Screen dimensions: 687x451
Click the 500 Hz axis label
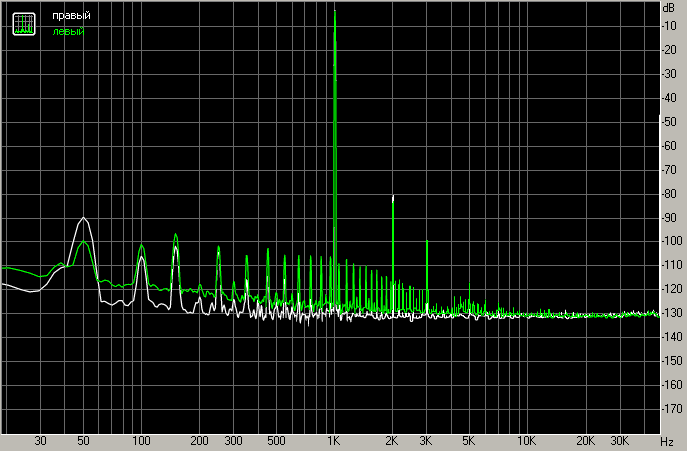276,440
